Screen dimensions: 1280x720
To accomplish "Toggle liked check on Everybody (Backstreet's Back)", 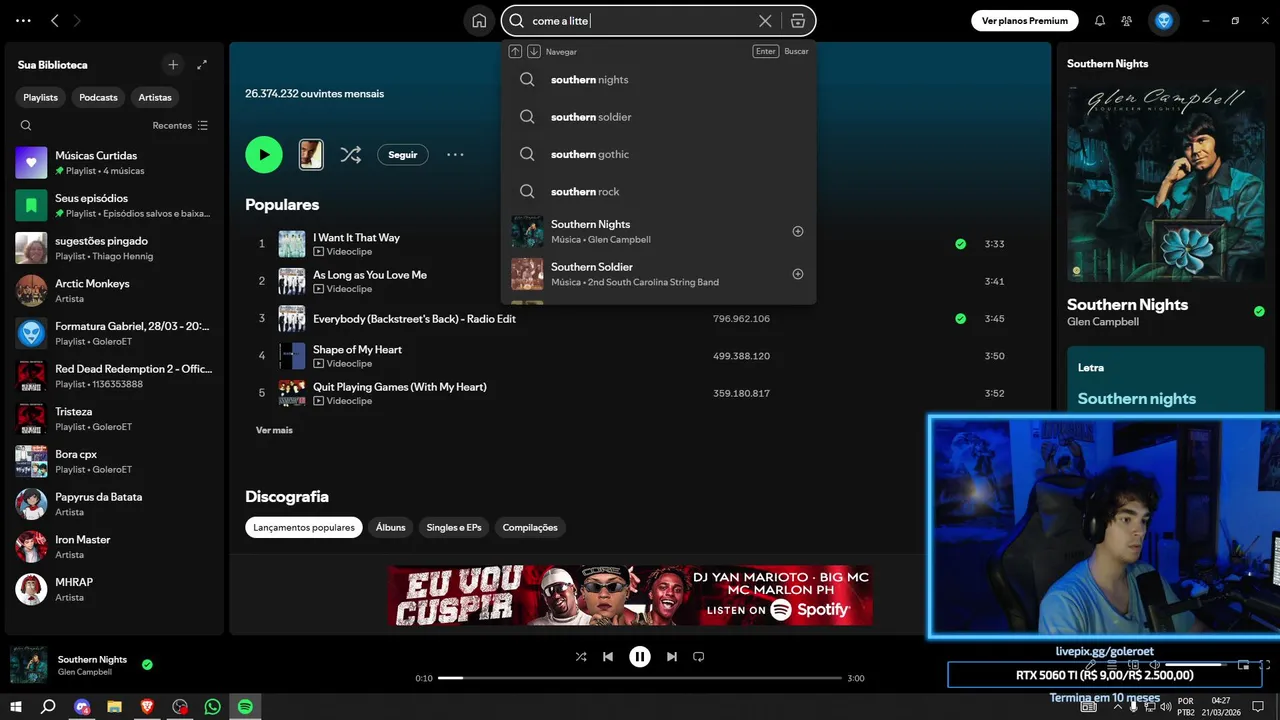I will point(960,318).
